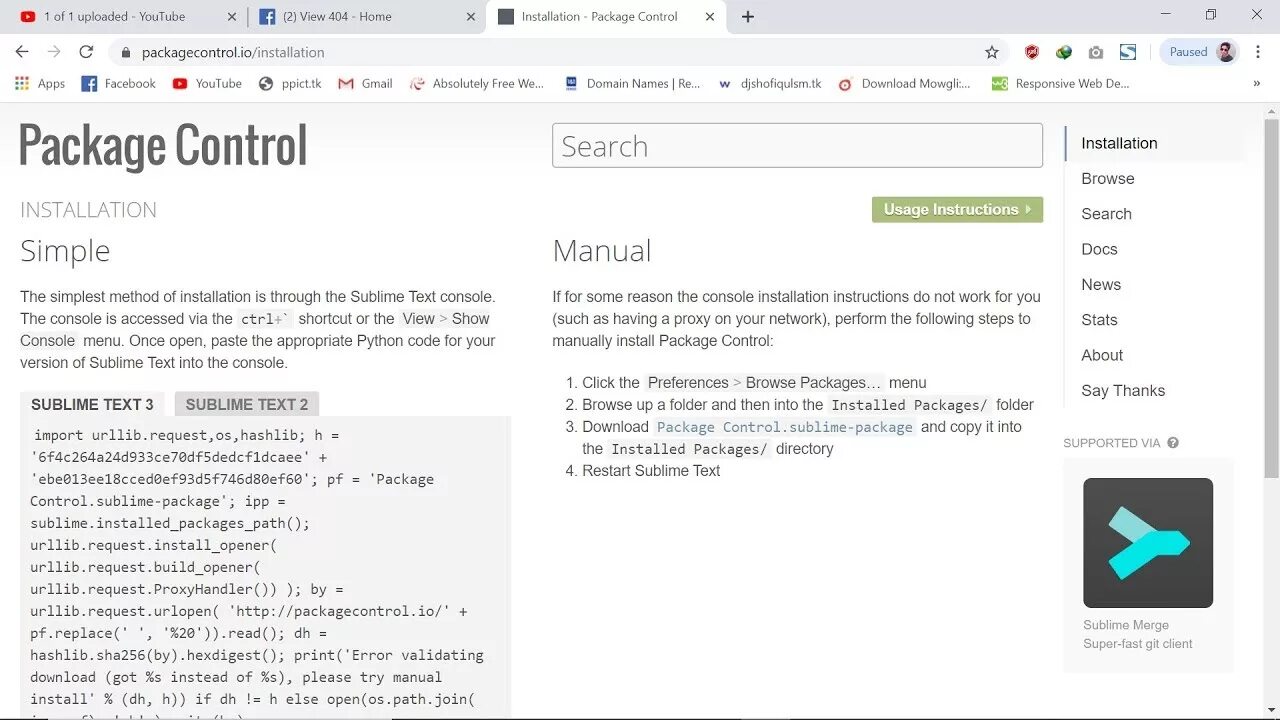Reload the page with the refresh icon
The width and height of the screenshot is (1280, 720).
click(x=86, y=52)
